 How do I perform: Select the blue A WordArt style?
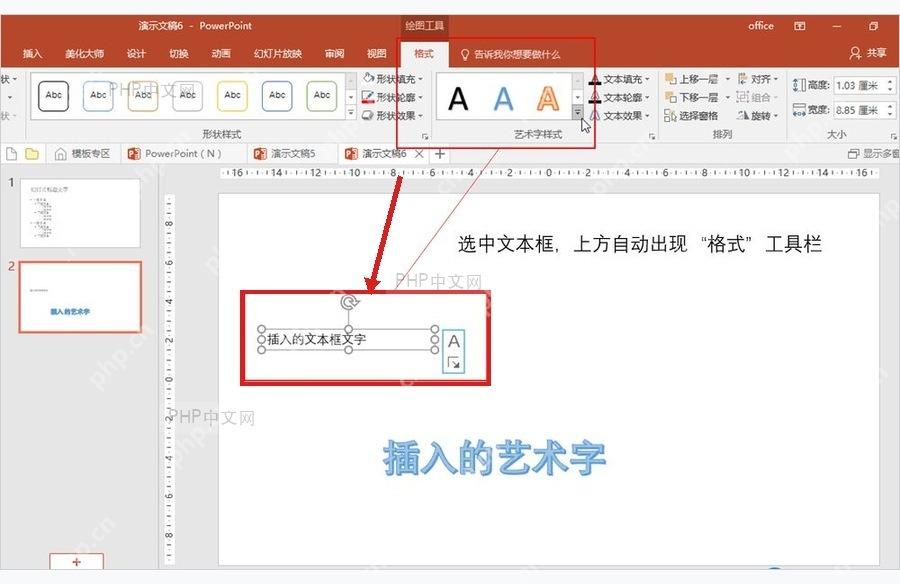coord(503,98)
